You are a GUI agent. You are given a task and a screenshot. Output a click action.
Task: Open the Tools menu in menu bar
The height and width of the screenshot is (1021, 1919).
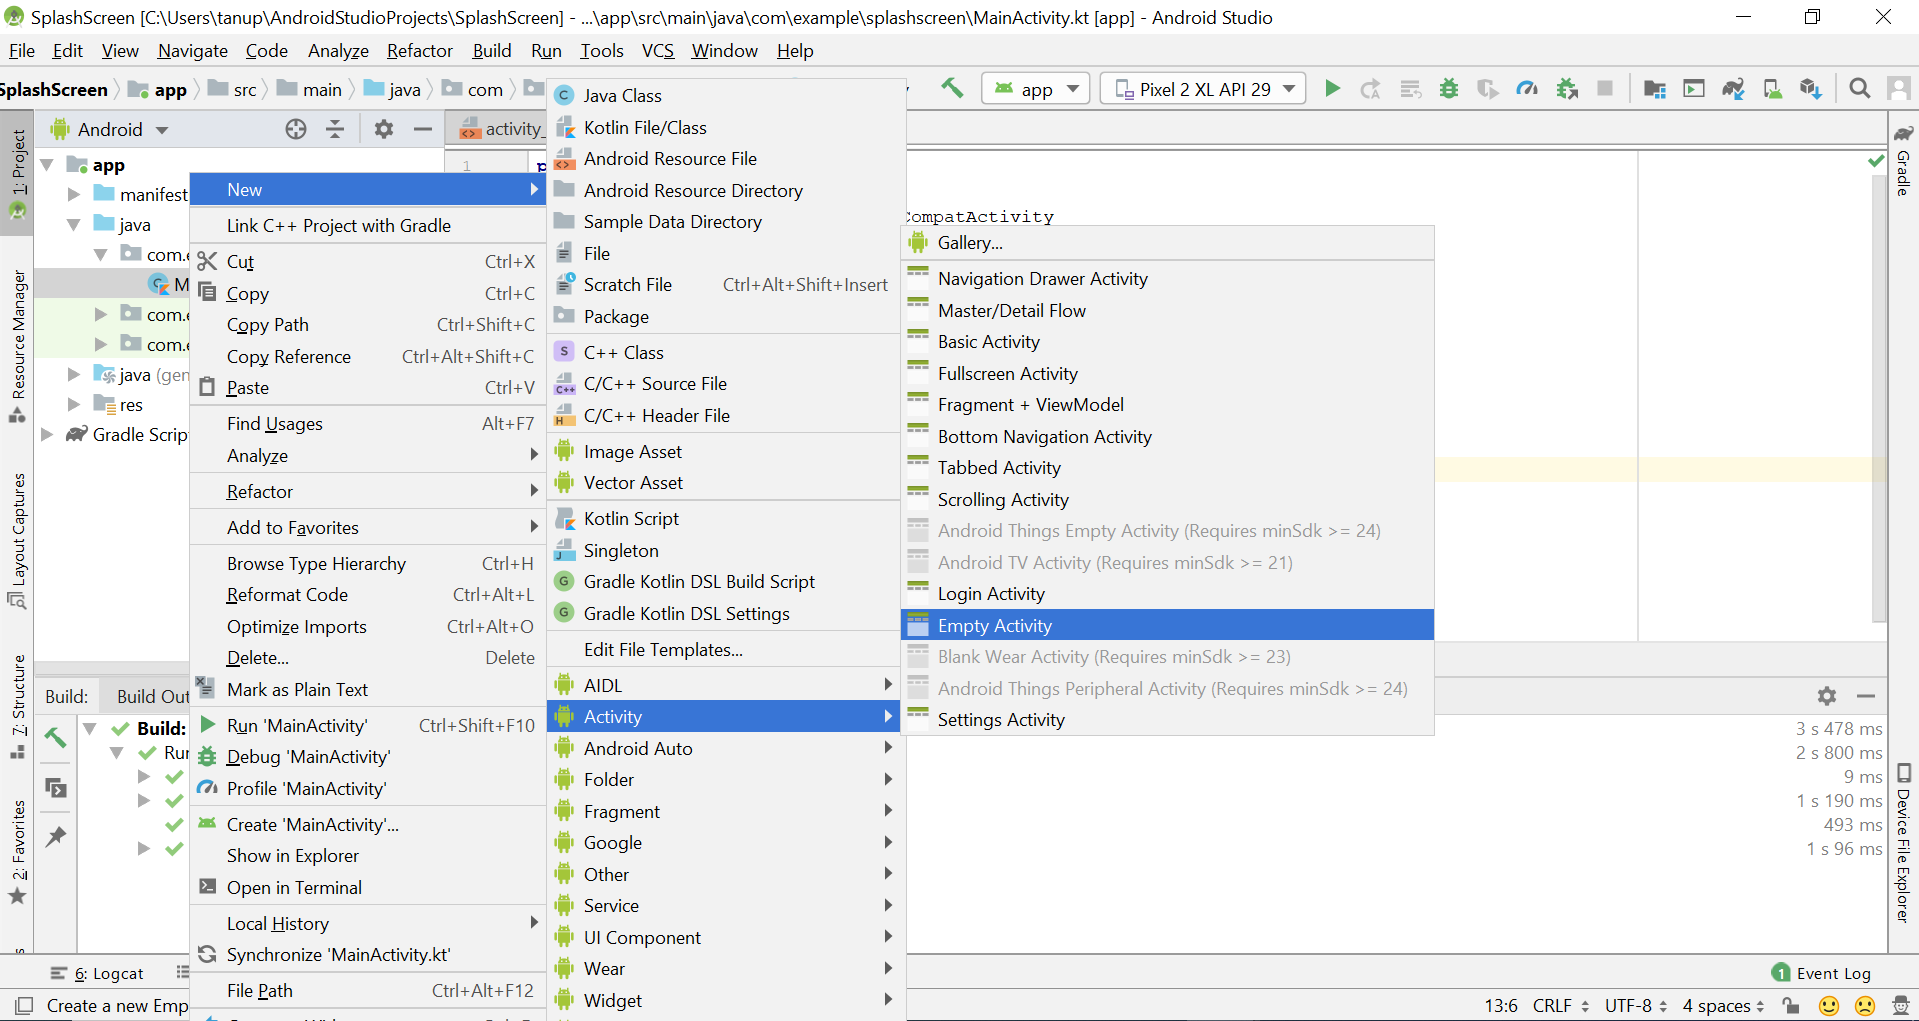(601, 50)
